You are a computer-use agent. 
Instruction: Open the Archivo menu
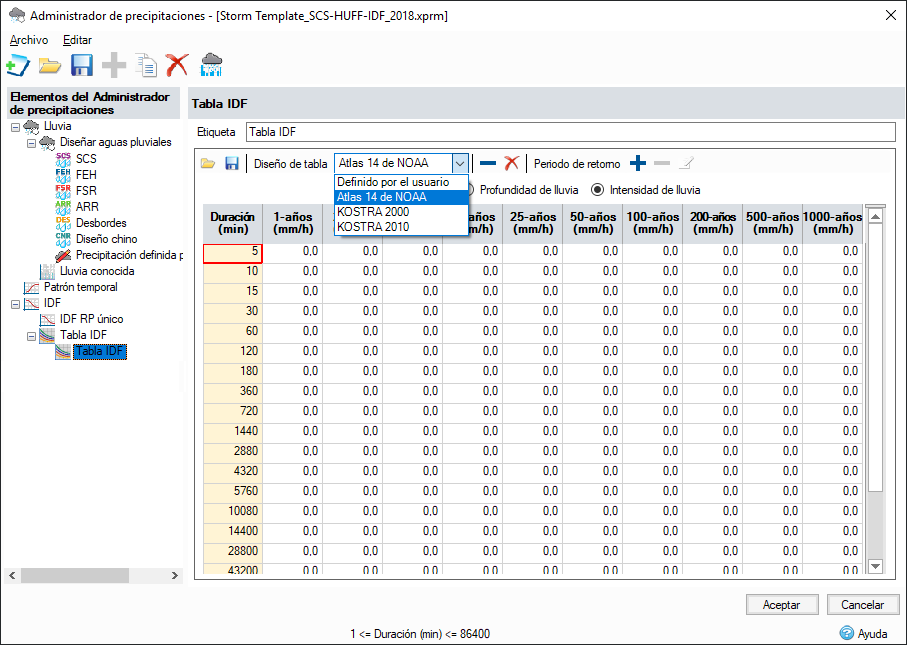point(29,40)
